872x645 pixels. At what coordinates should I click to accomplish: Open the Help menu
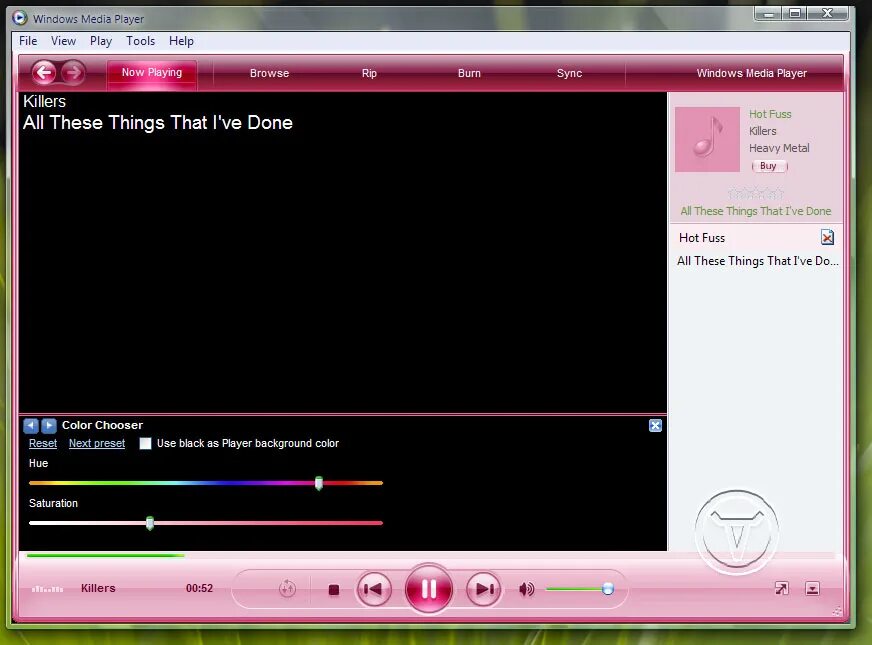(181, 41)
